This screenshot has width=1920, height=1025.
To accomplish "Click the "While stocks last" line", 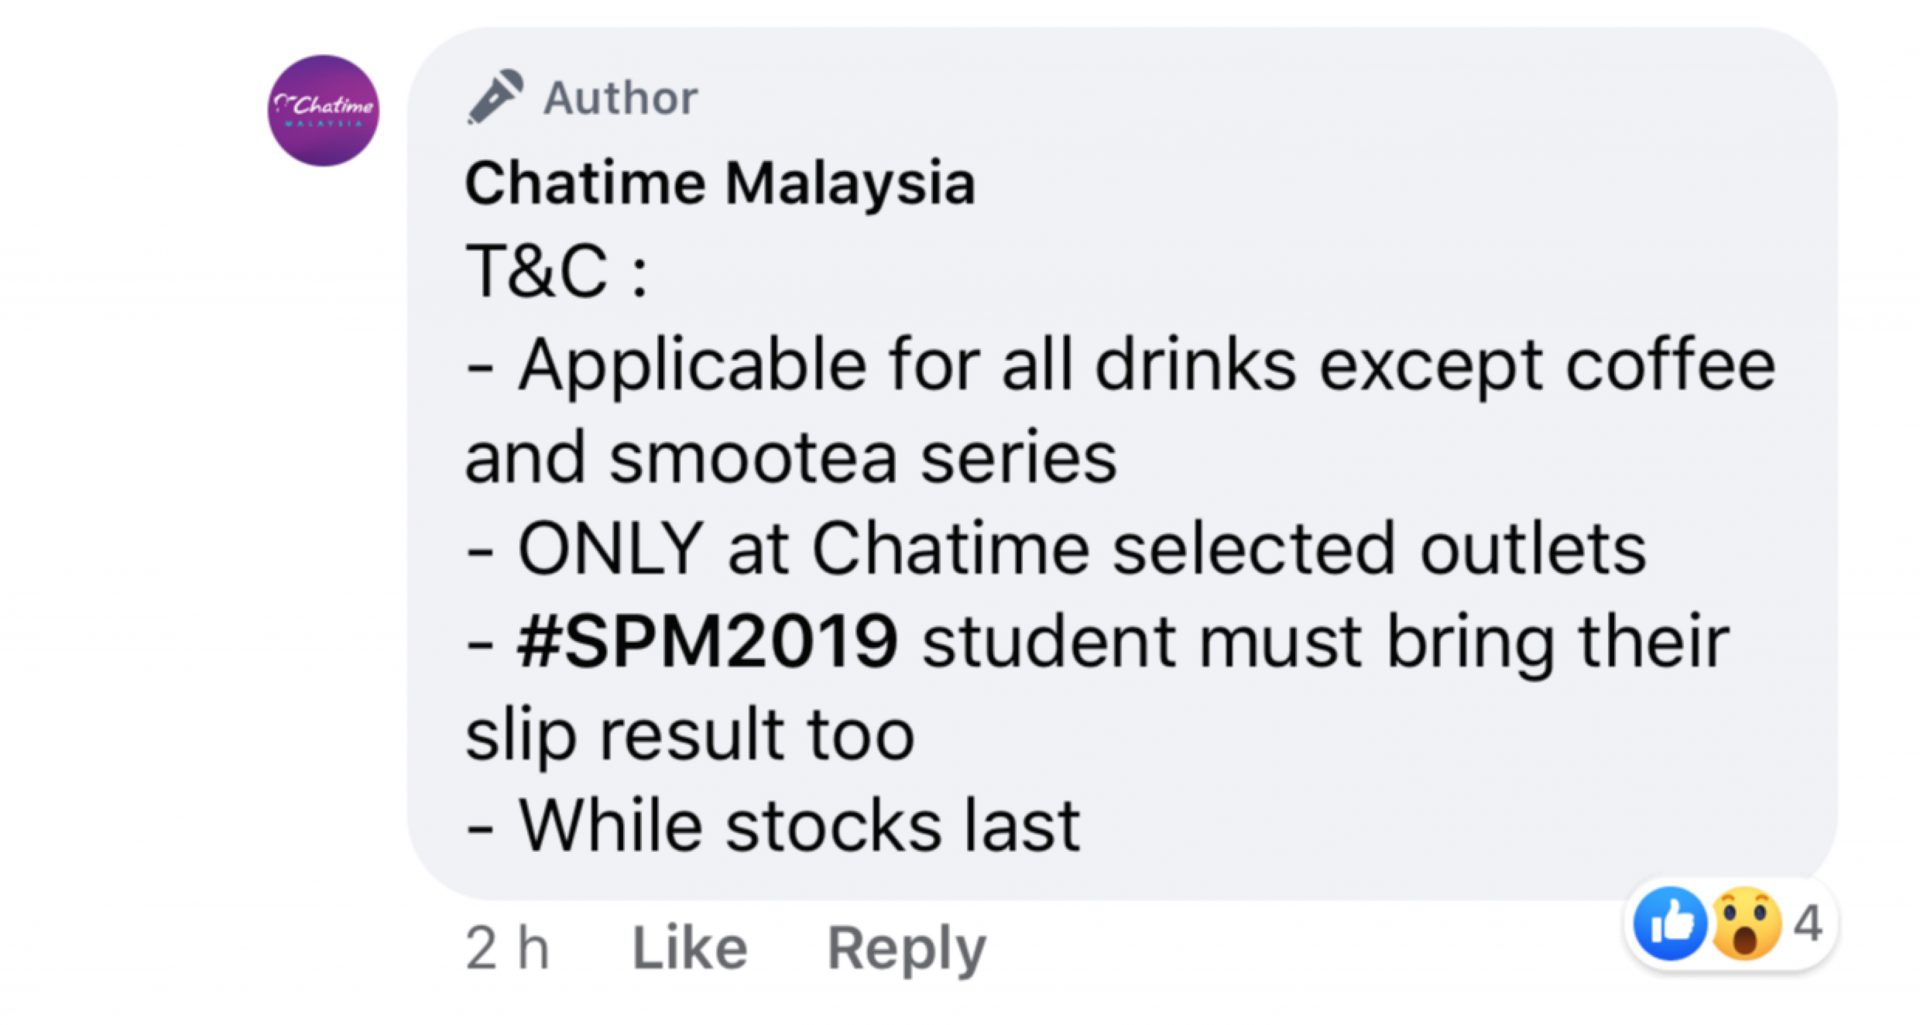I will [799, 827].
